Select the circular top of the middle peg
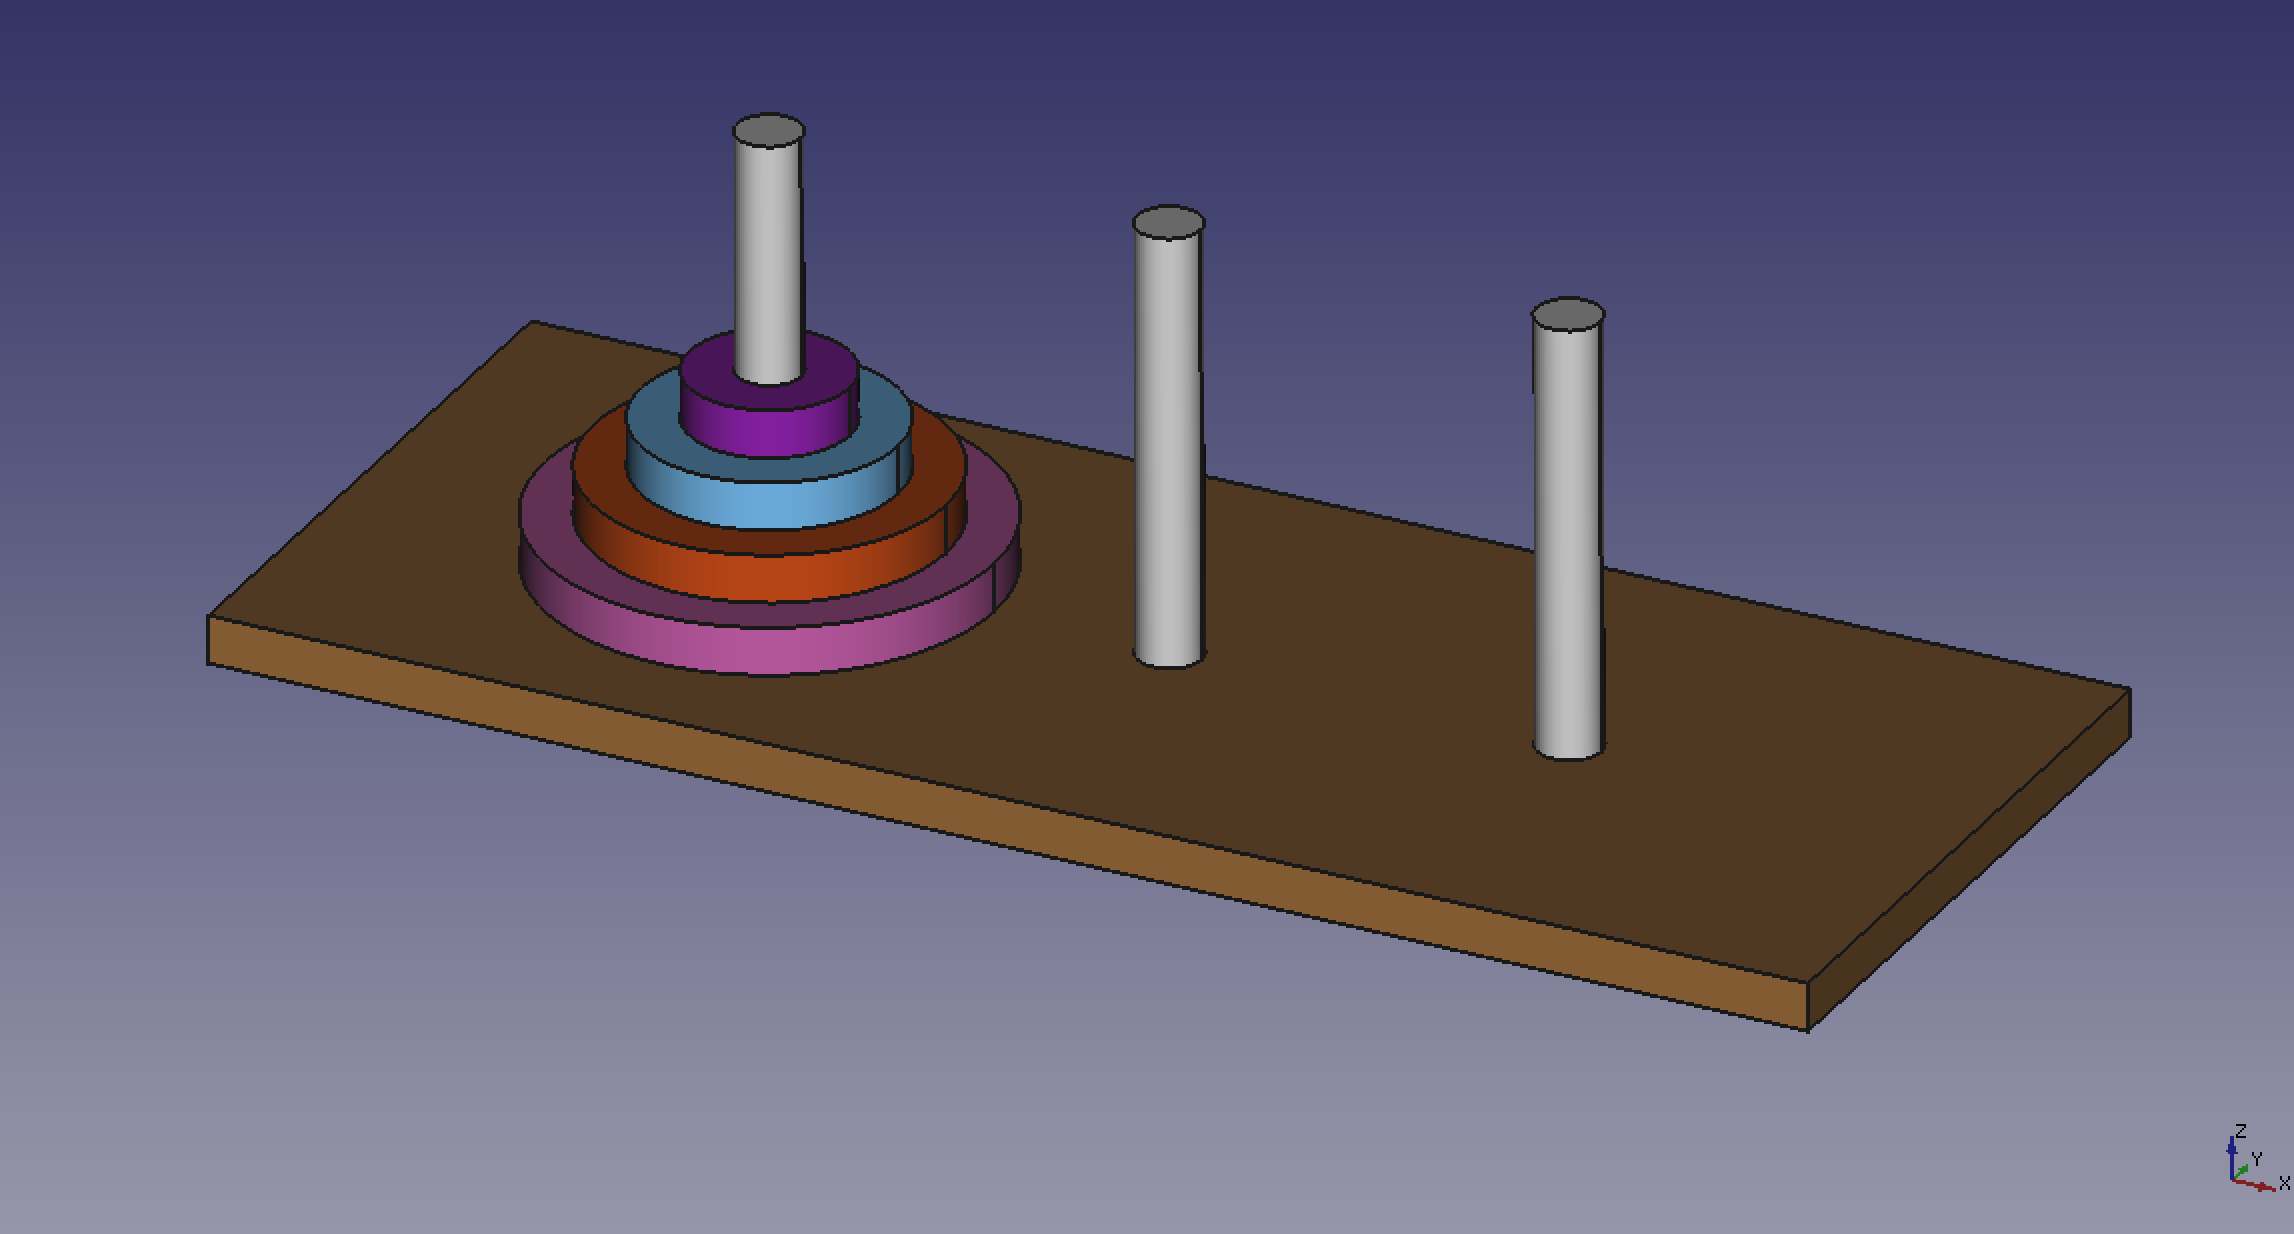This screenshot has width=2294, height=1234. pyautogui.click(x=1168, y=223)
